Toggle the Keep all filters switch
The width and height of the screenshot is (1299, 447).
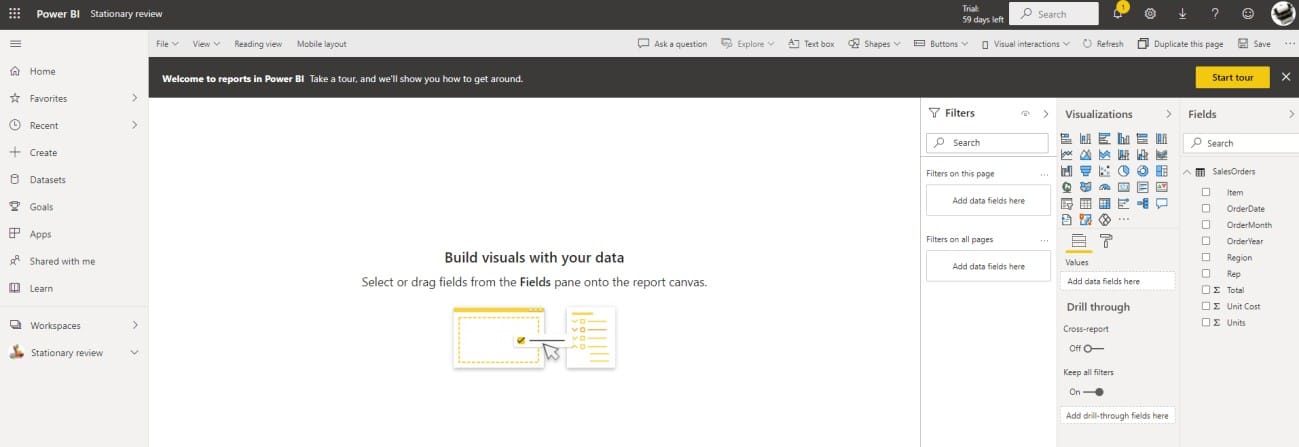point(1094,392)
